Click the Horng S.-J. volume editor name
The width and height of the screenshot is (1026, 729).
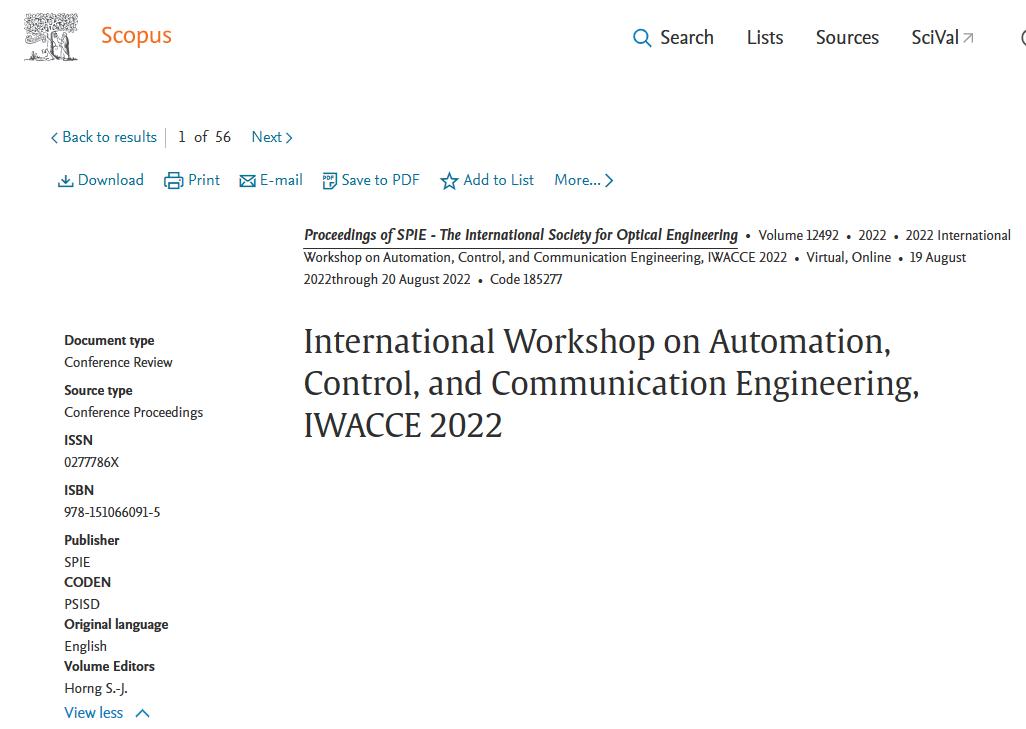(96, 688)
